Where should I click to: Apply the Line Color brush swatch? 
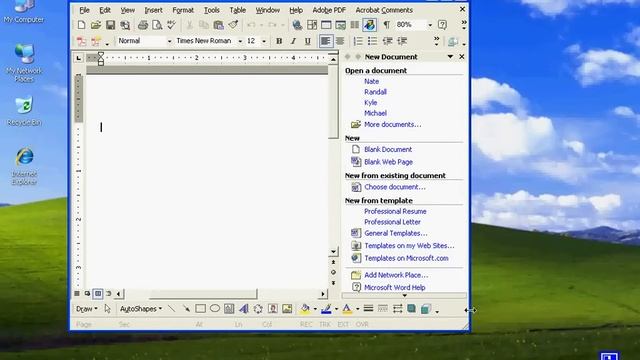[326, 309]
